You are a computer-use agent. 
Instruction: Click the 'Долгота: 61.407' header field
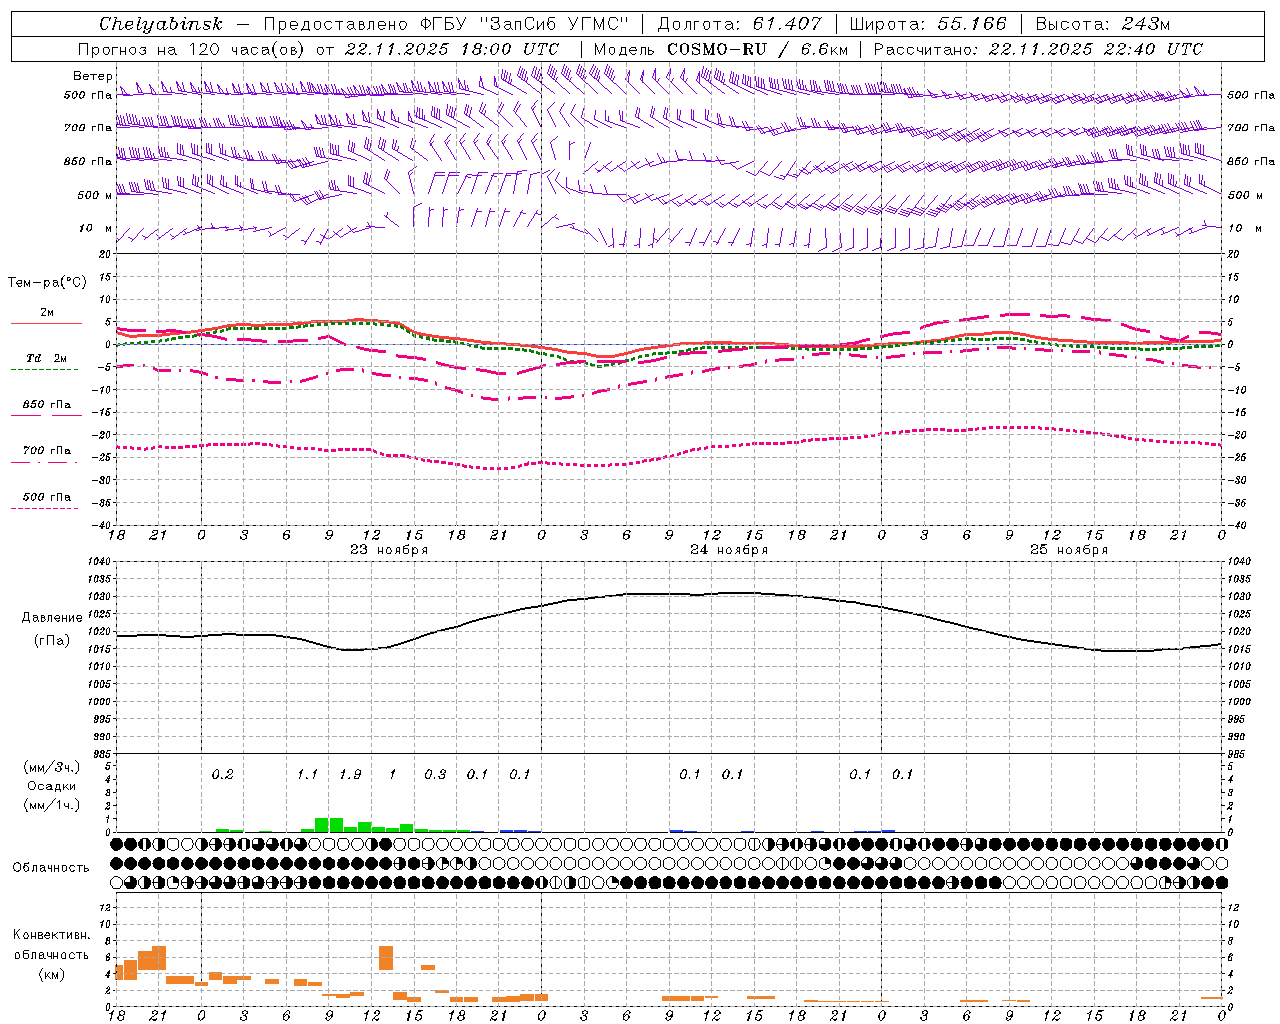[x=740, y=24]
